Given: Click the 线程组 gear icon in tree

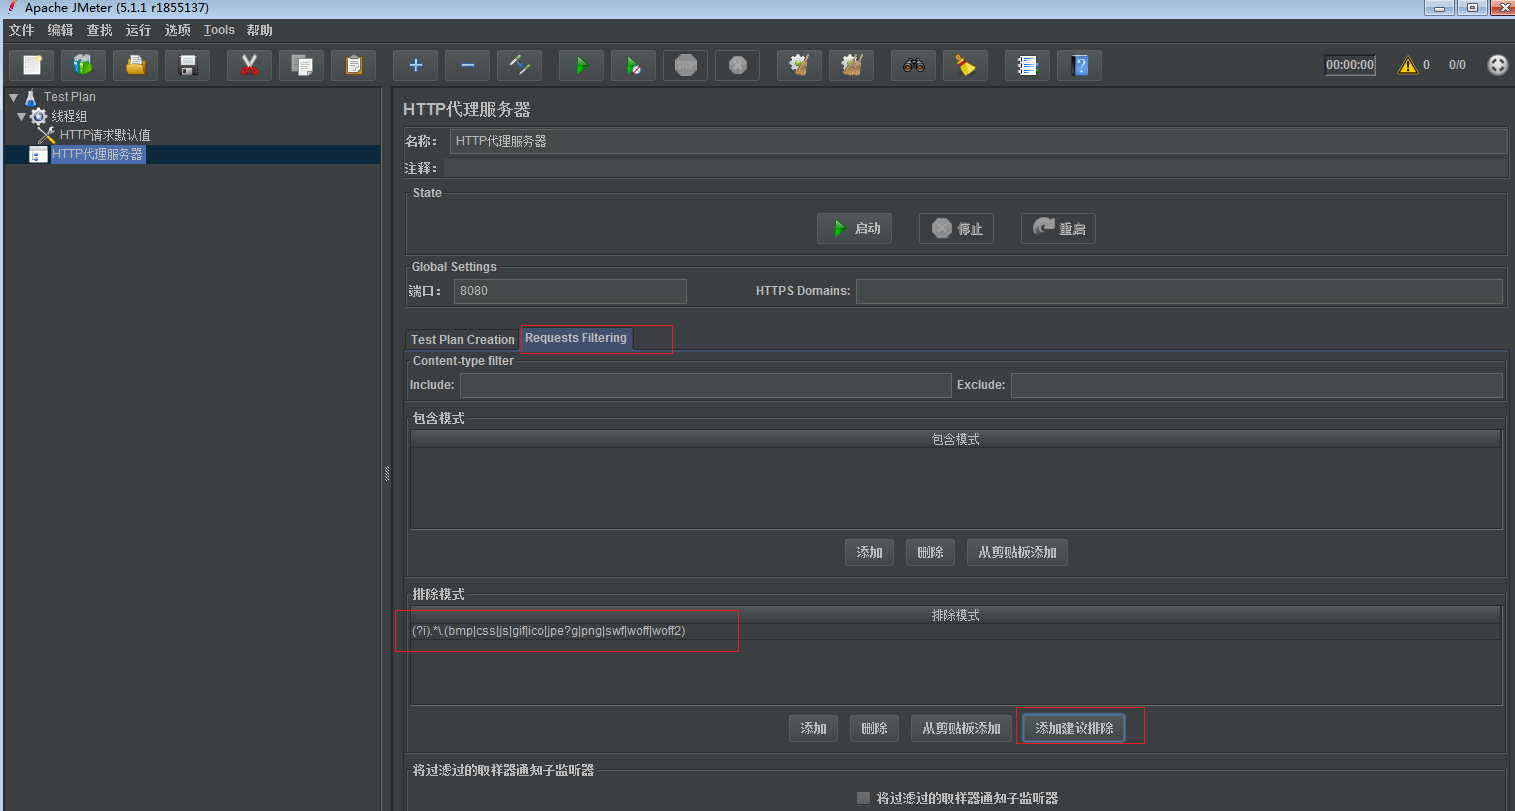Looking at the screenshot, I should coord(39,116).
